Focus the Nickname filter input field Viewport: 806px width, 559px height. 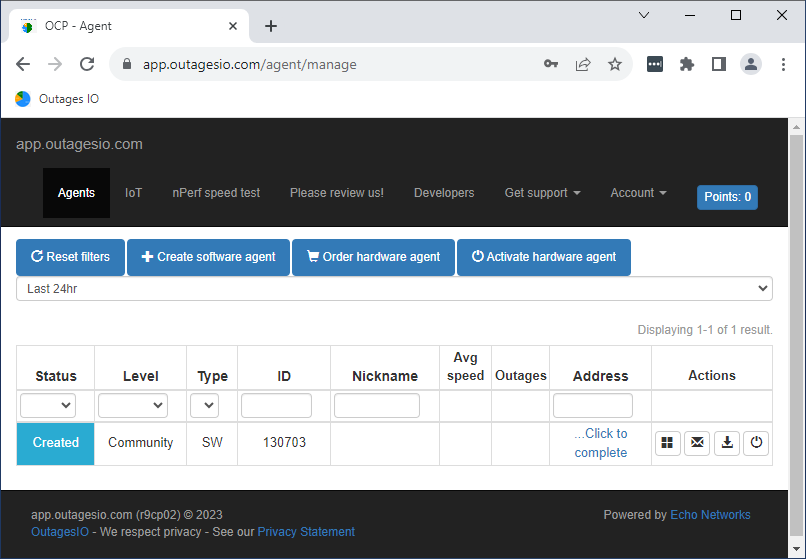point(377,405)
